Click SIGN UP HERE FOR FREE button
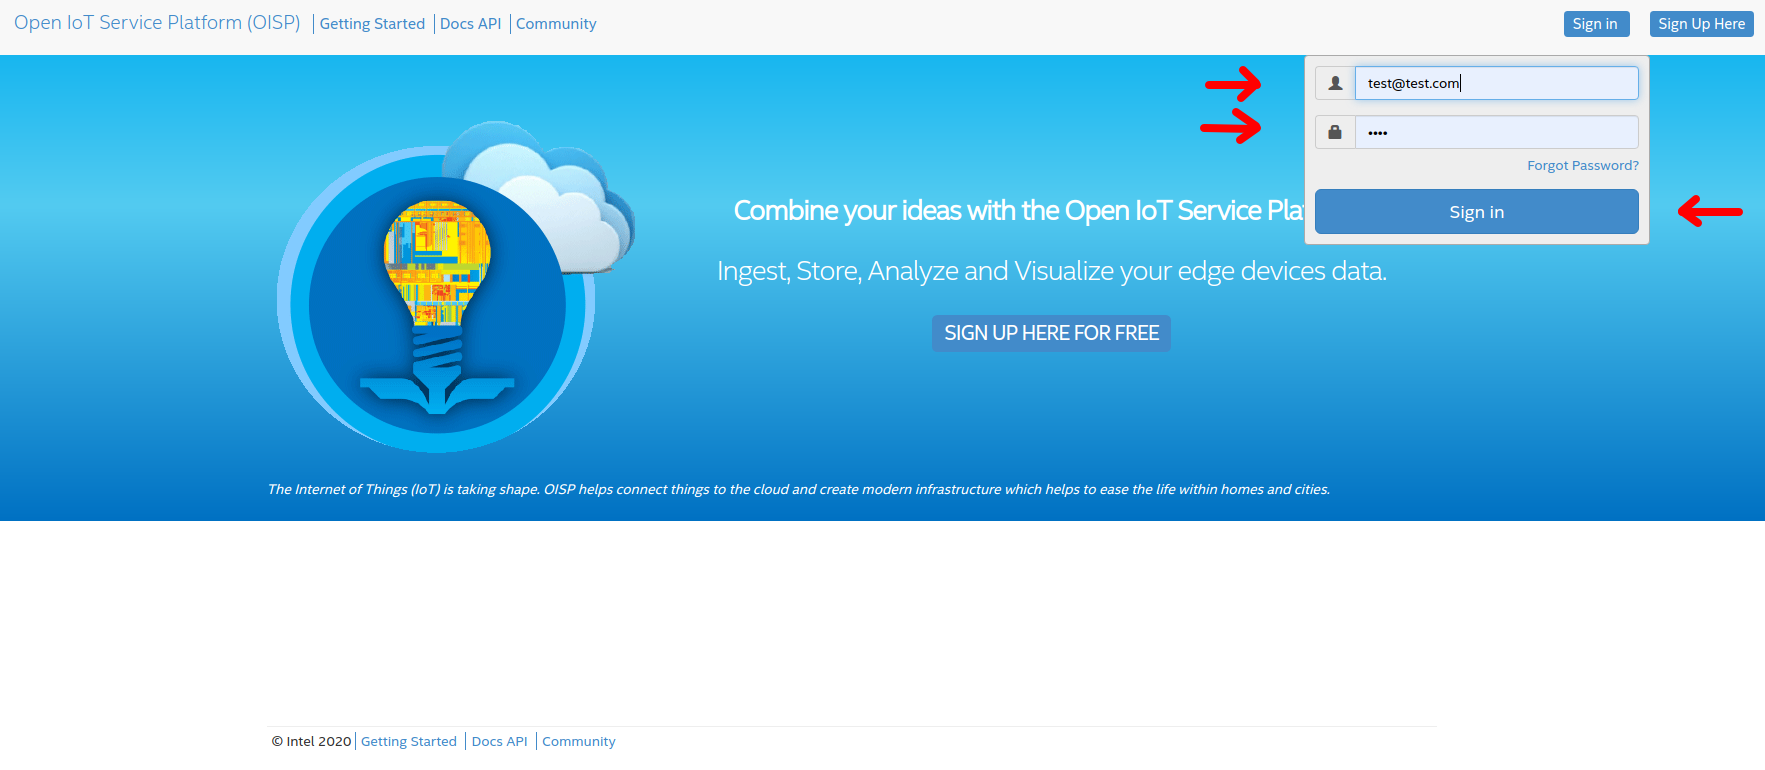This screenshot has width=1765, height=770. coord(1051,333)
